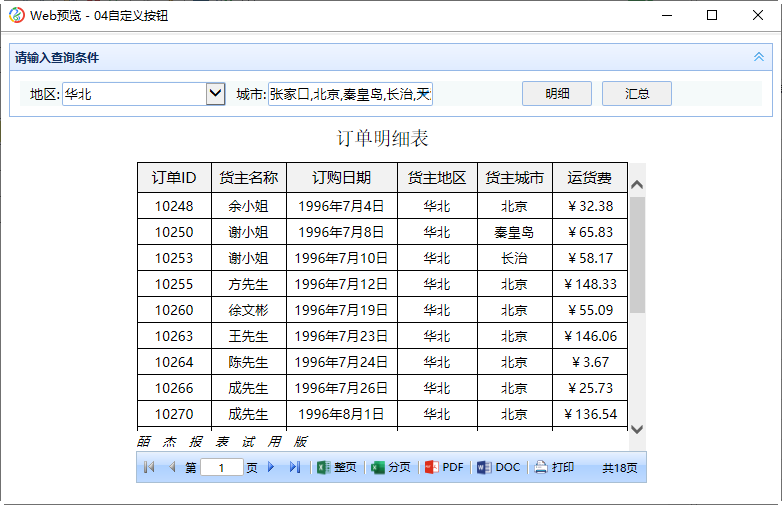Print the report with 打印 button
Image resolution: width=782 pixels, height=505 pixels.
(554, 467)
